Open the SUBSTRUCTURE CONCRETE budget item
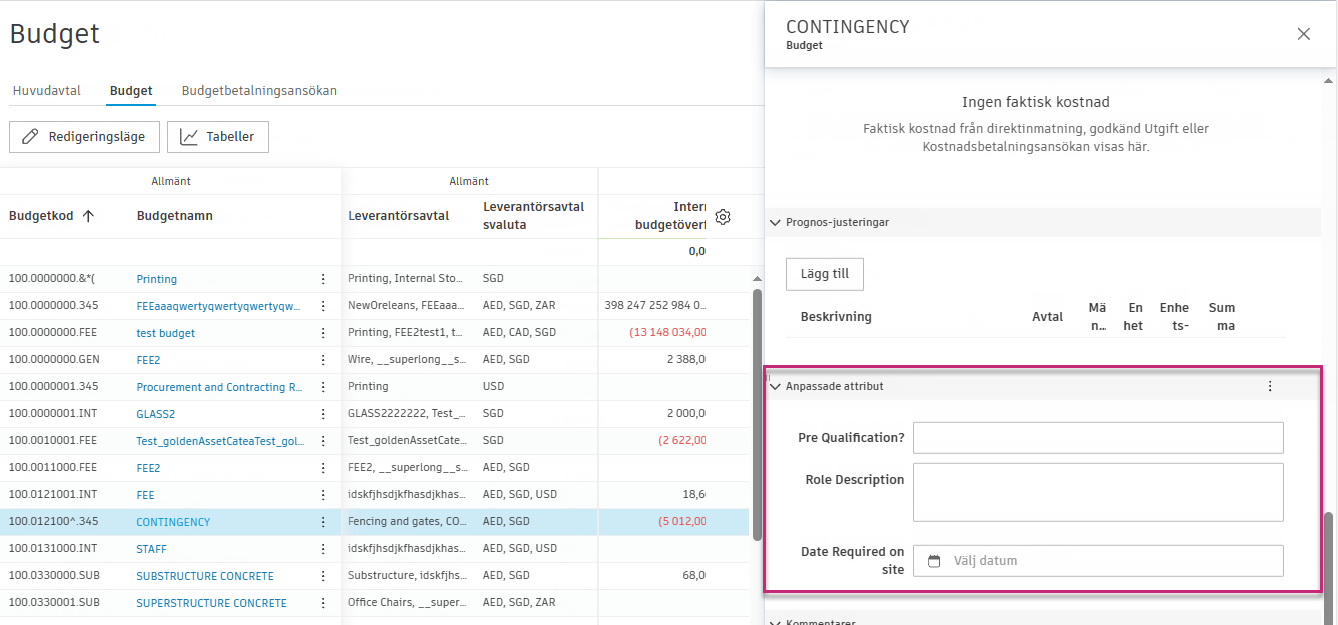The width and height of the screenshot is (1338, 625). click(204, 575)
